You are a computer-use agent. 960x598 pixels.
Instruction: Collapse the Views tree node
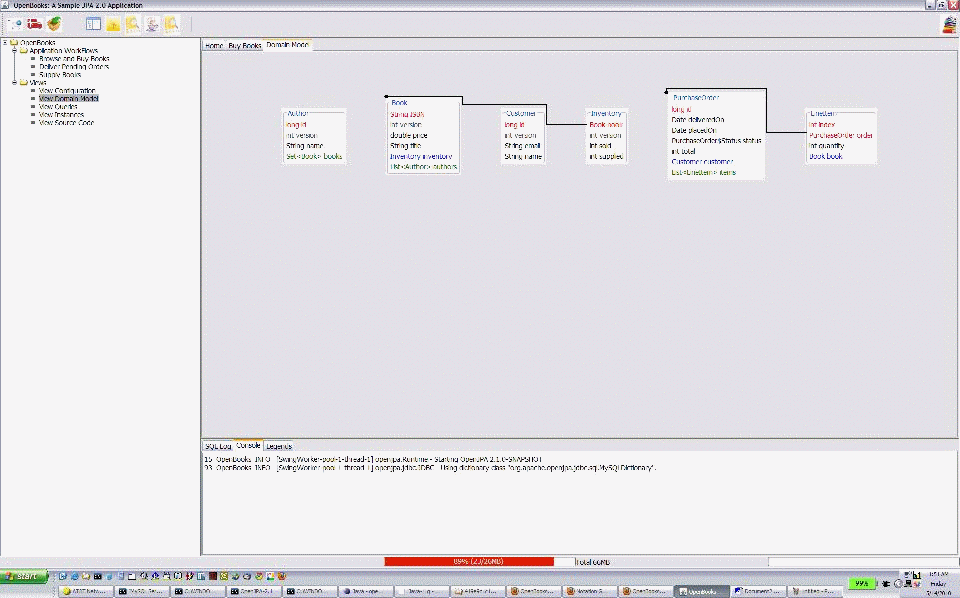coord(14,83)
